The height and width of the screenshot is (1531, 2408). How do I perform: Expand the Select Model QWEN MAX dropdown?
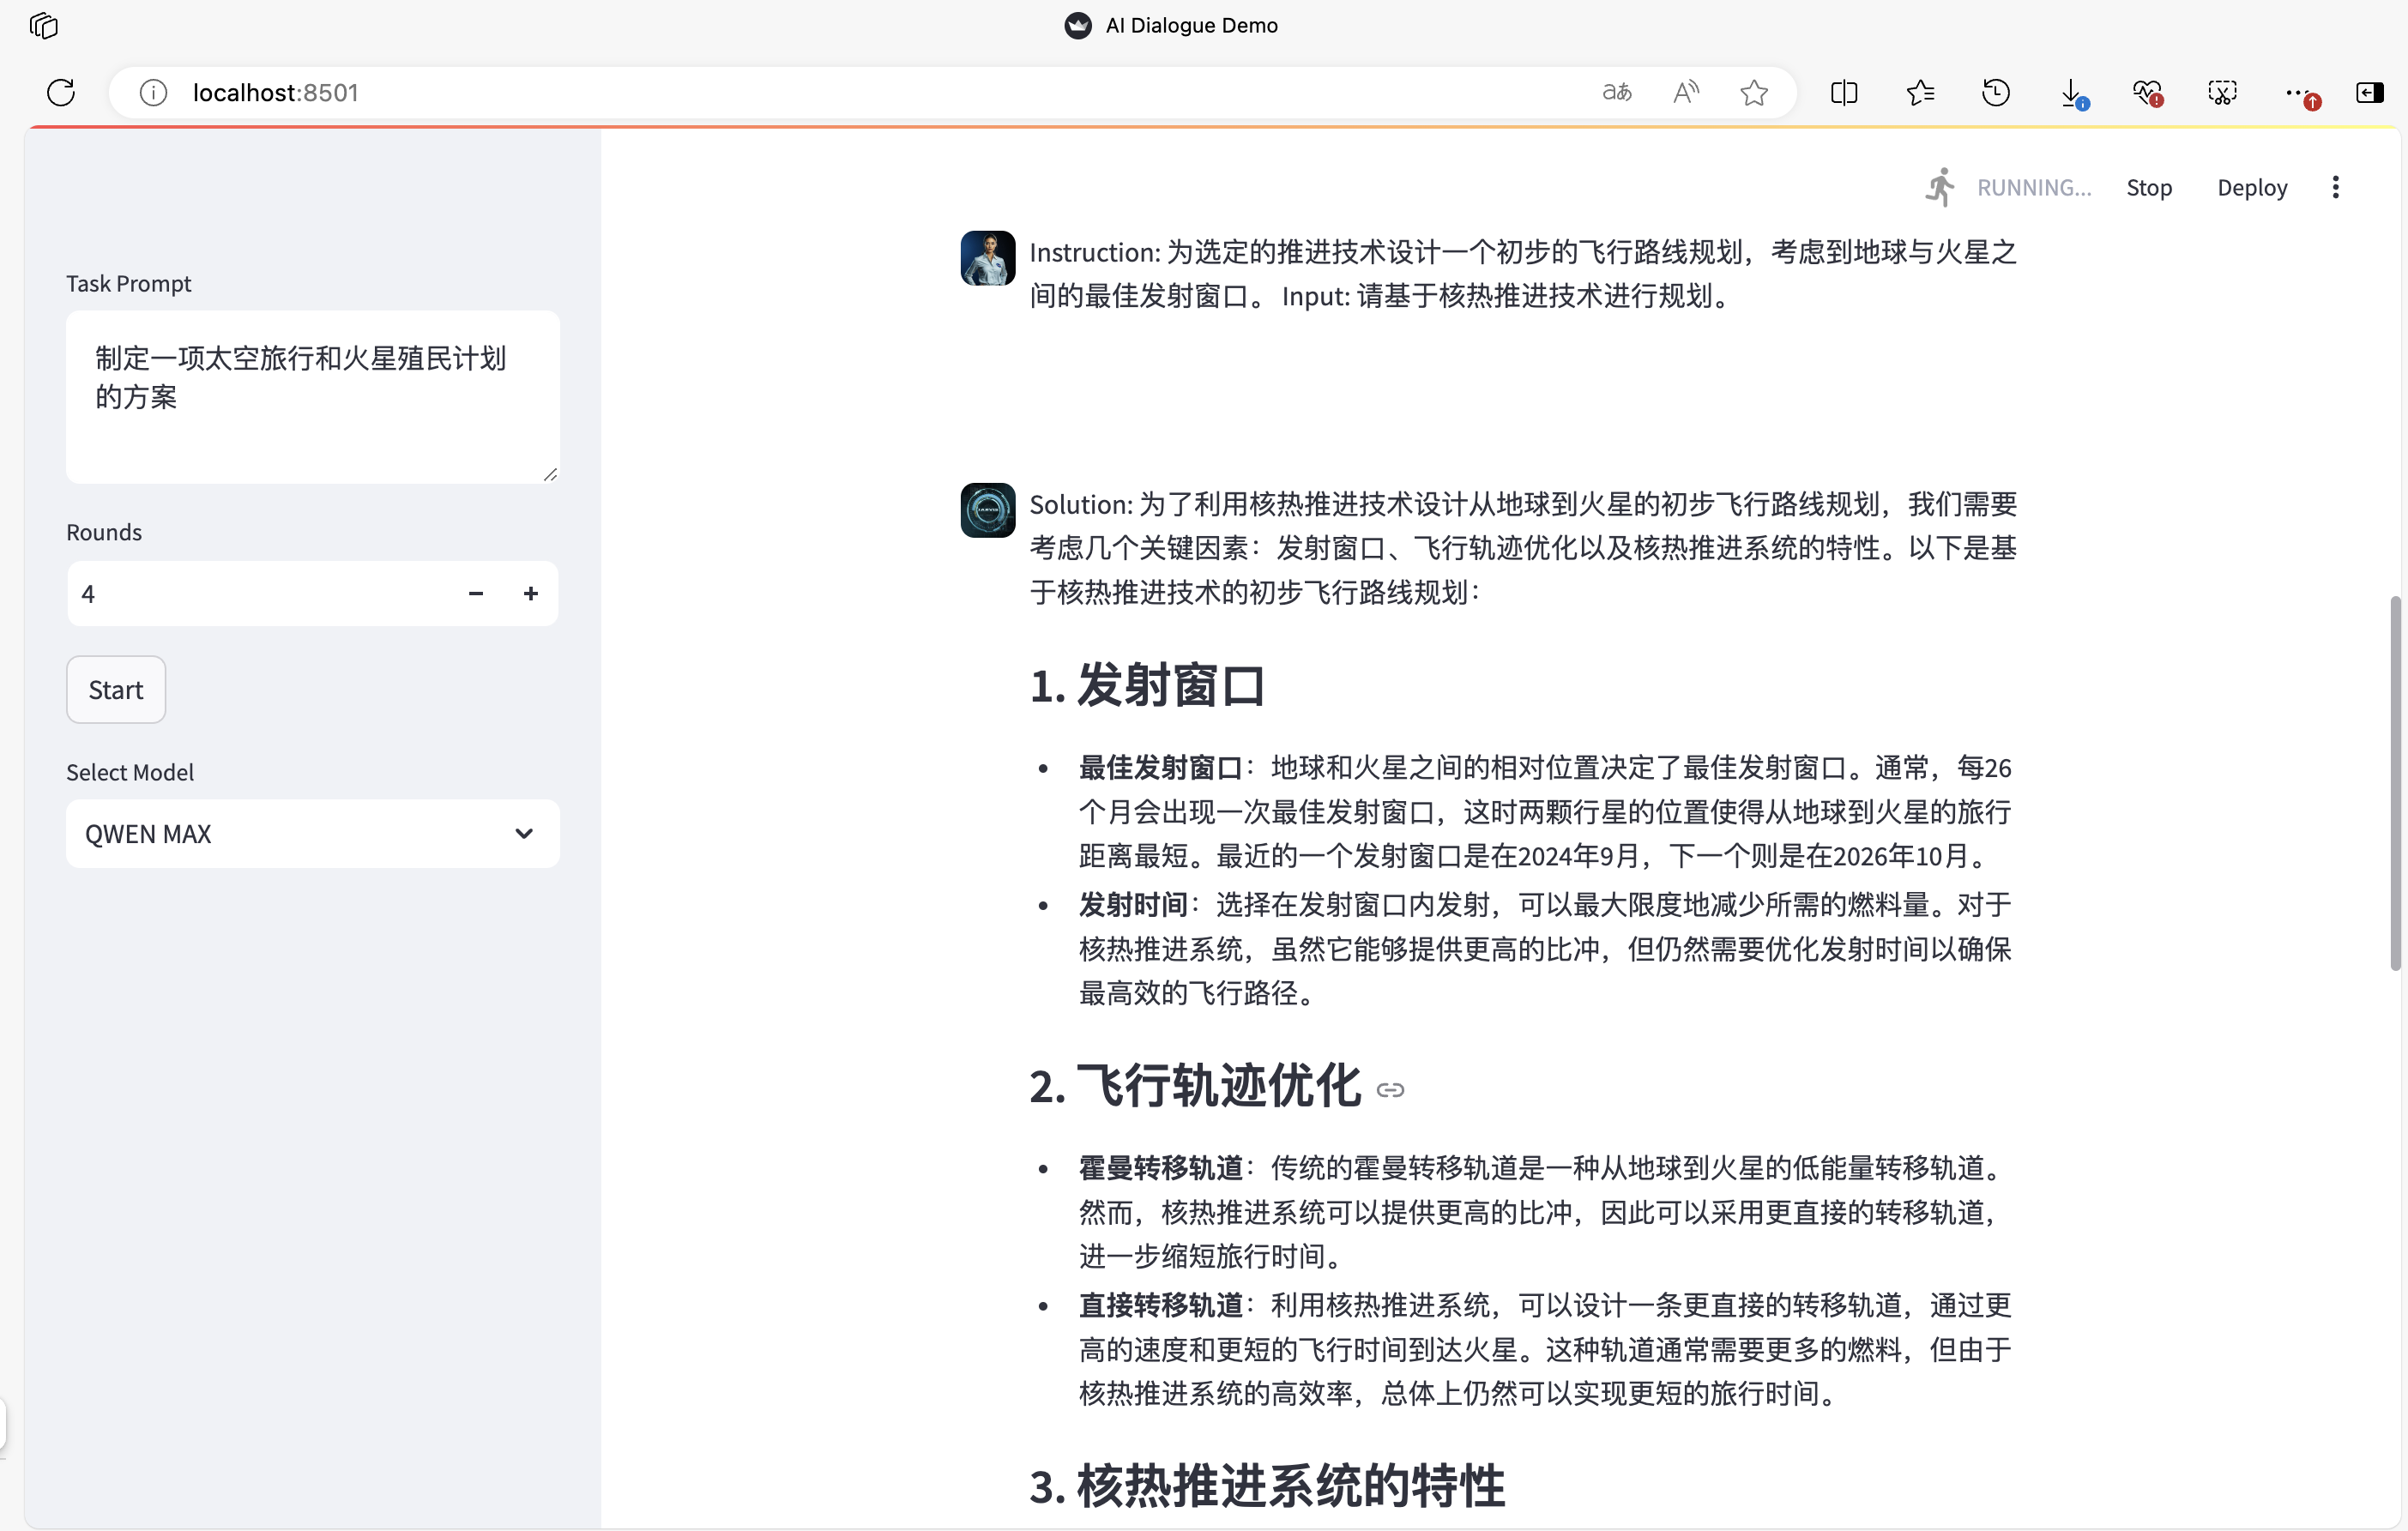312,834
